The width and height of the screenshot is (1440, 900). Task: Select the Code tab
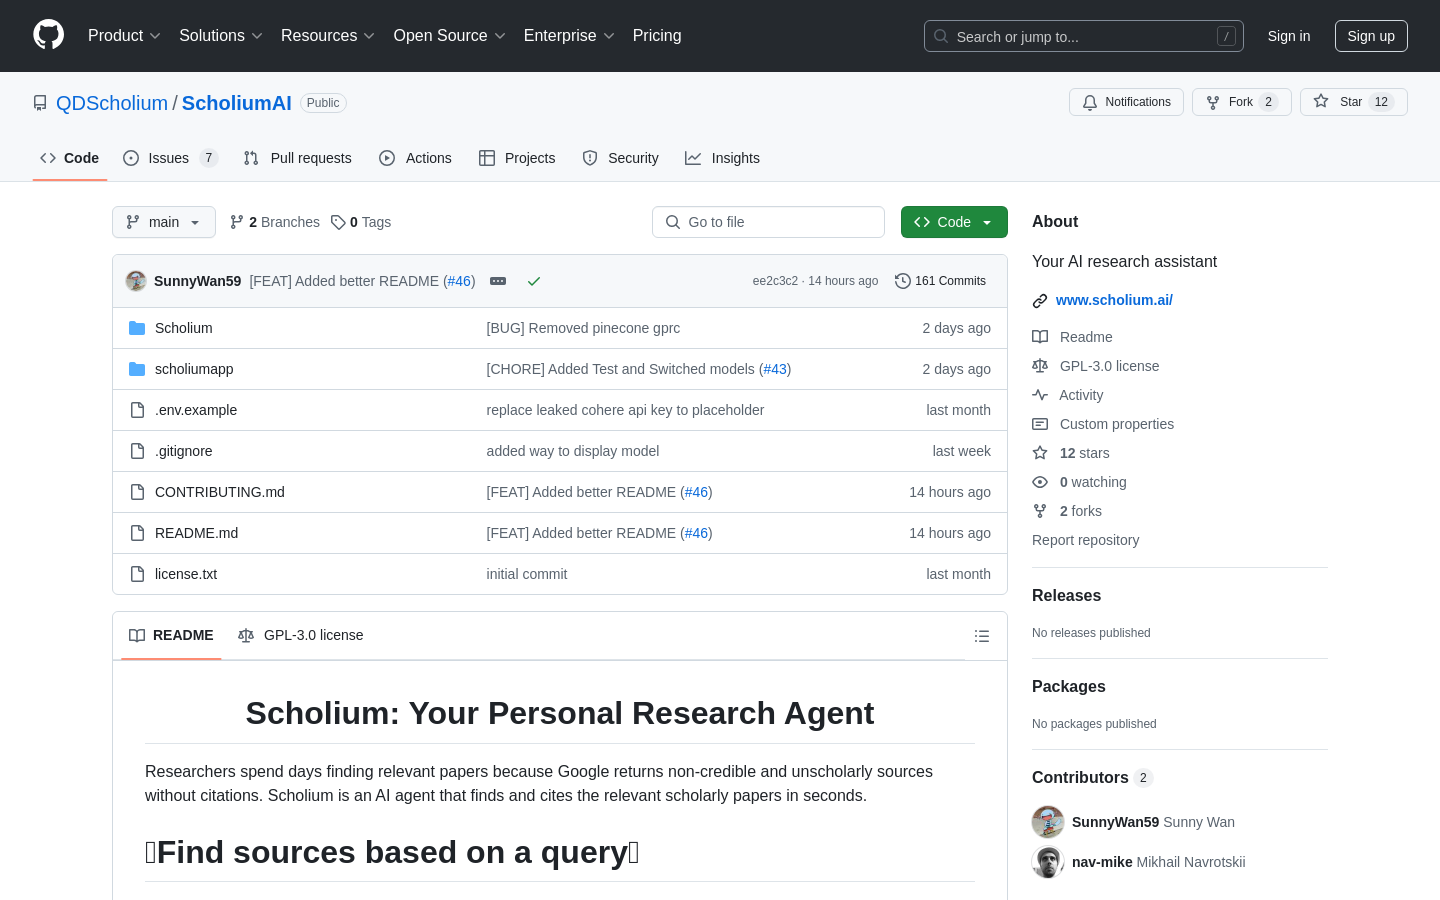[x=70, y=158]
